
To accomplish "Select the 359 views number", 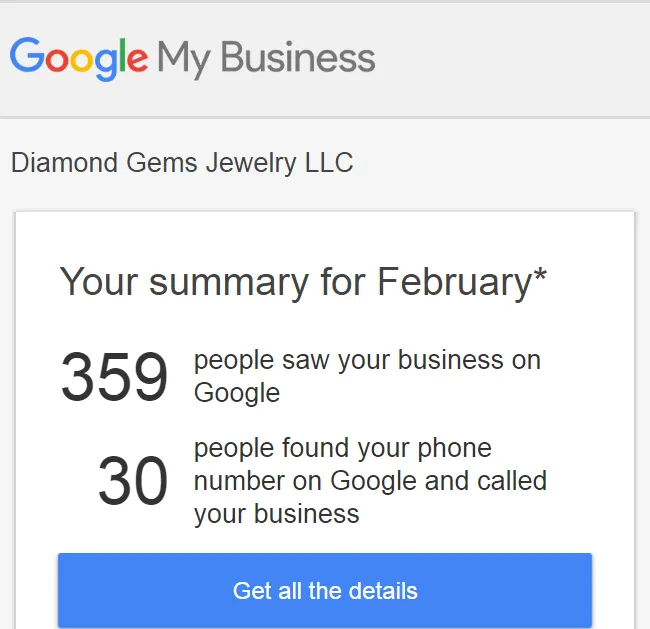I will 114,376.
